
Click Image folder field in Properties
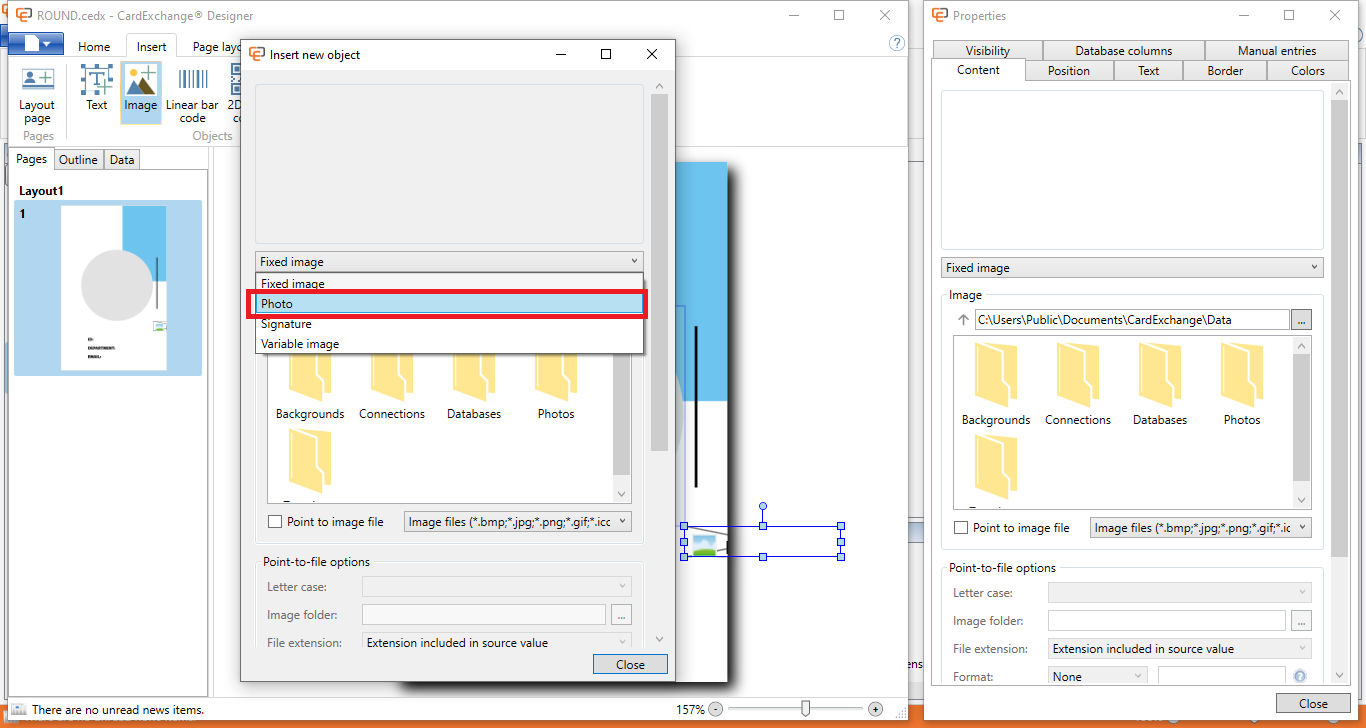tap(1167, 621)
